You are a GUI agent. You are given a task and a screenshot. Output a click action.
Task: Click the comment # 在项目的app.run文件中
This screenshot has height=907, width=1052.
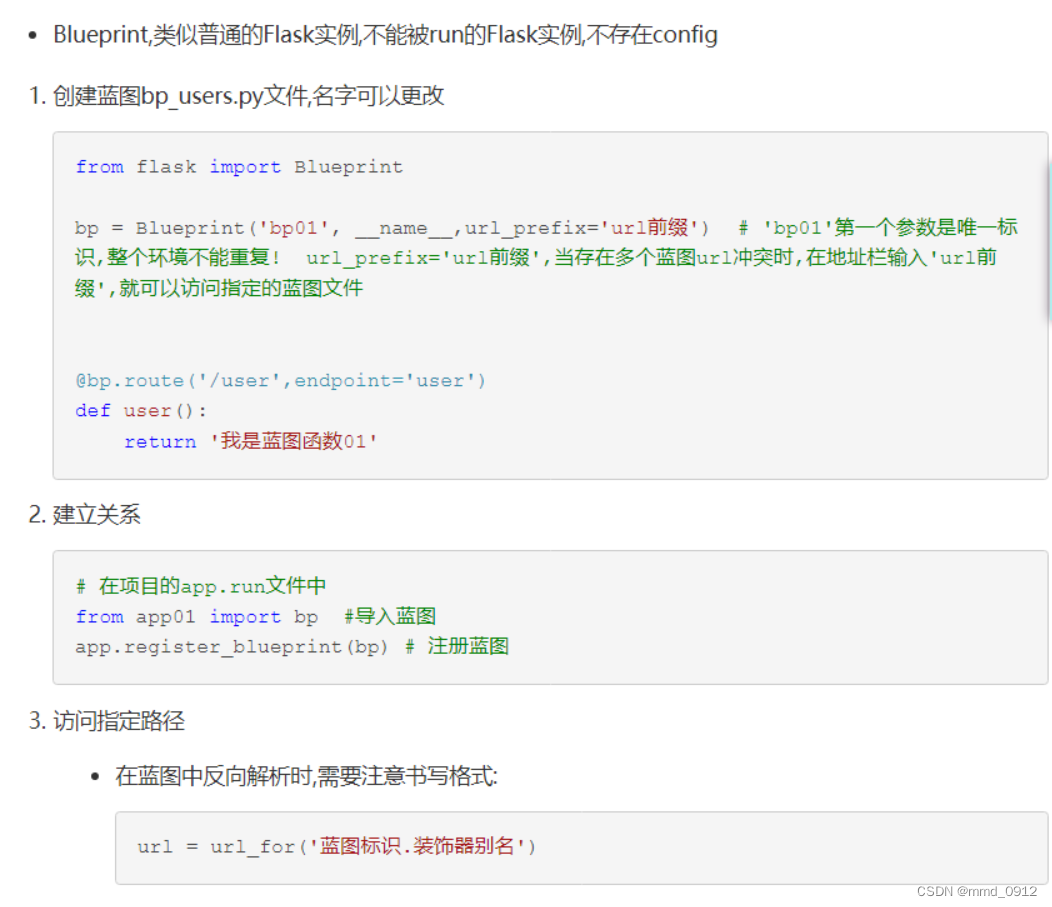point(201,586)
